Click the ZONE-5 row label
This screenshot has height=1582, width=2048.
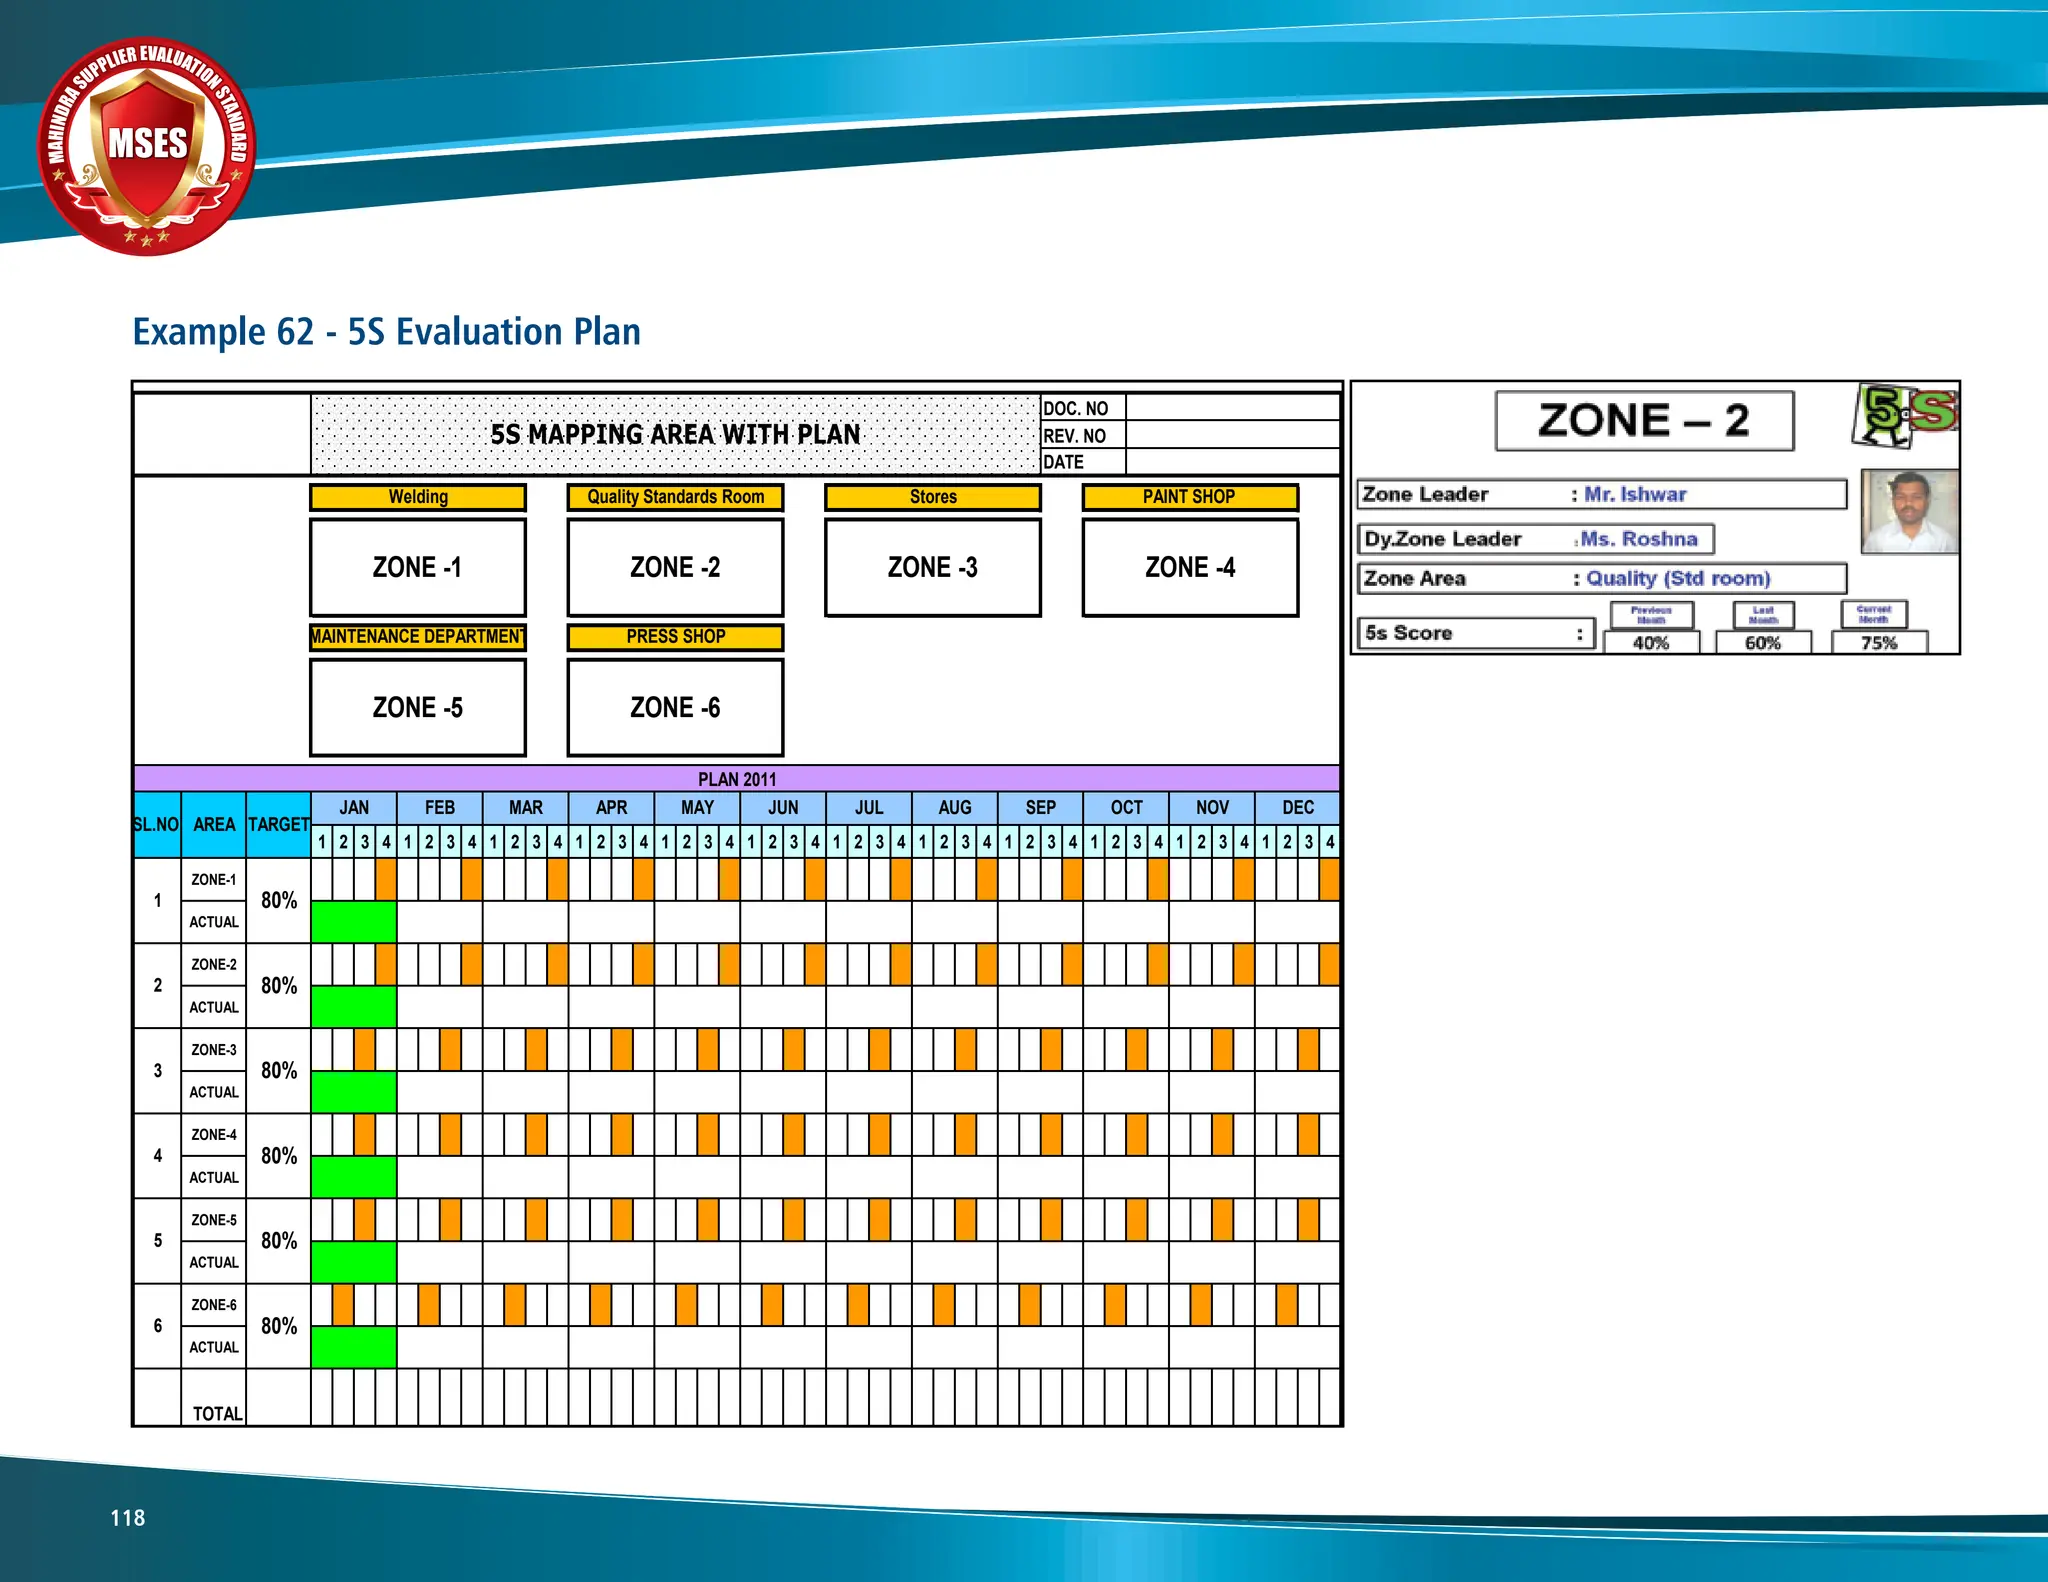tap(214, 1220)
